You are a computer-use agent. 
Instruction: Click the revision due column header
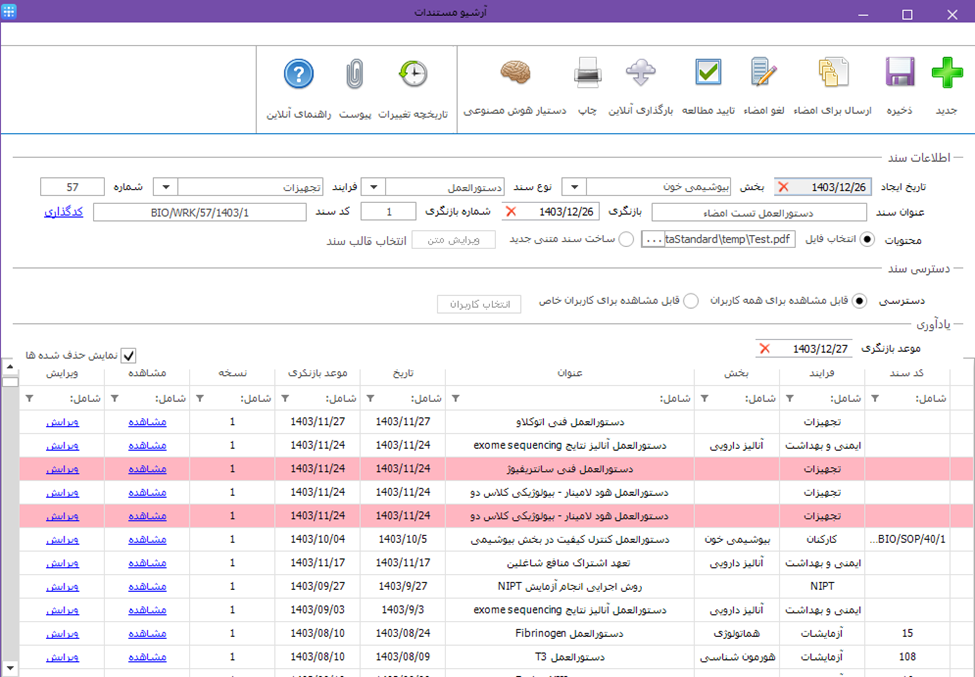point(317,373)
